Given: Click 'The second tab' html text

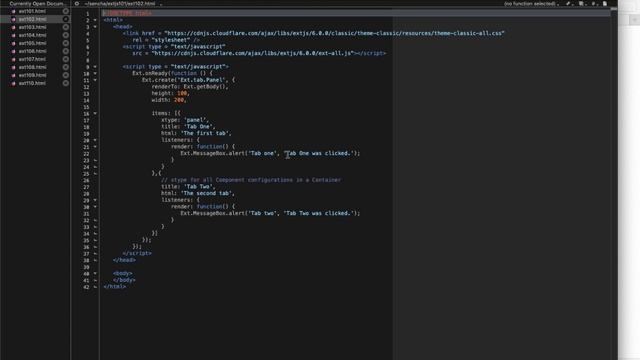Looking at the screenshot, I should 207,193.
